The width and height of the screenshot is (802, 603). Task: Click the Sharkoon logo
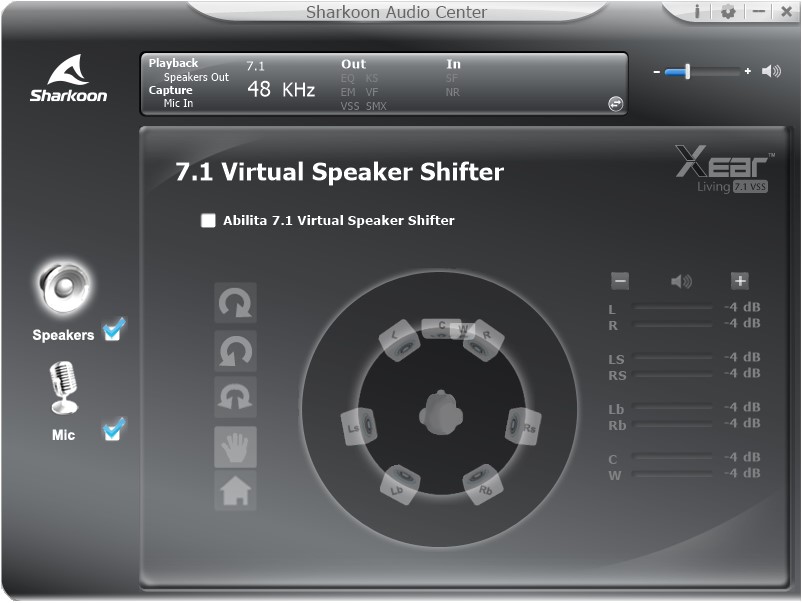coord(68,78)
